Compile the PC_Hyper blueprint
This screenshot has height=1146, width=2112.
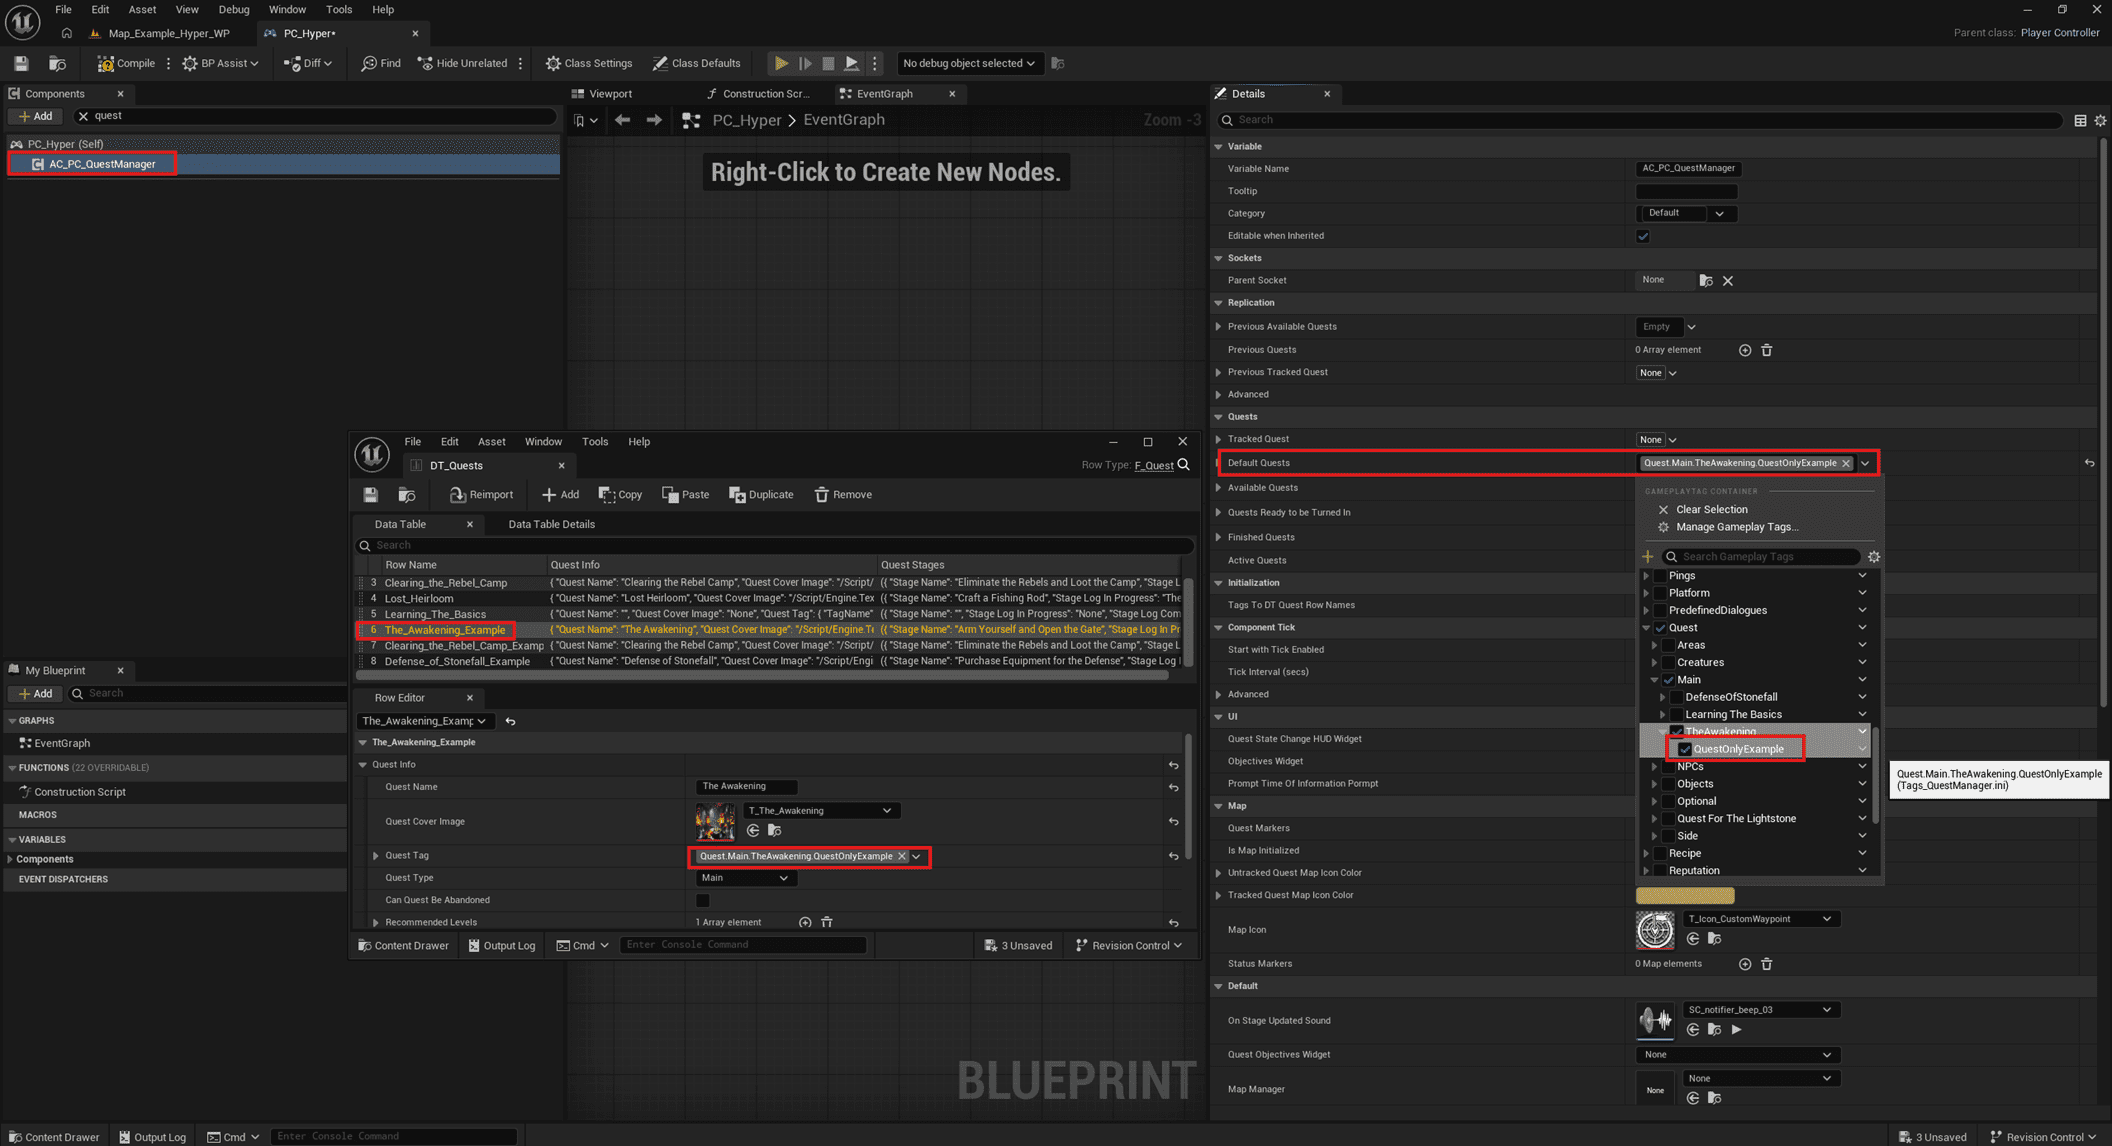click(126, 63)
